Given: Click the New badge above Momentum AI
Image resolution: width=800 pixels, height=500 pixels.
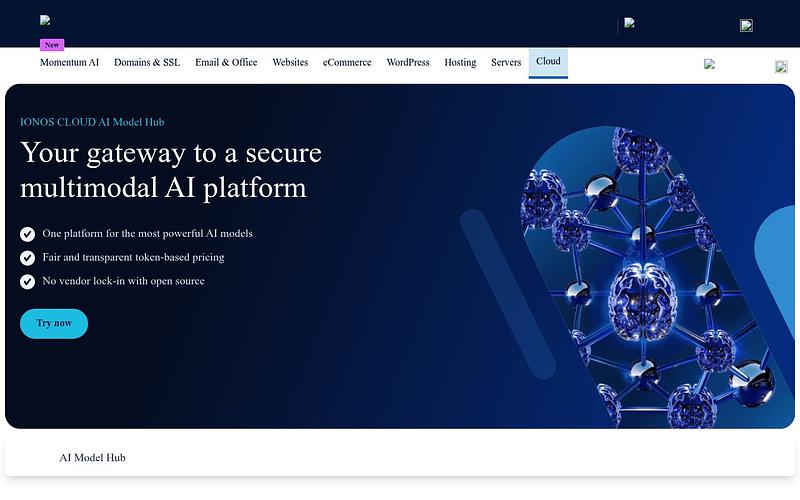Looking at the screenshot, I should click(x=52, y=45).
